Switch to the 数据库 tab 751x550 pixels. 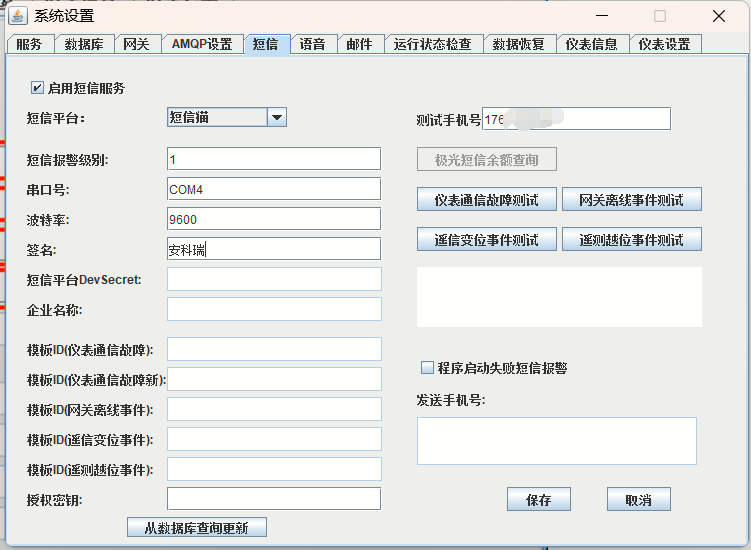84,44
